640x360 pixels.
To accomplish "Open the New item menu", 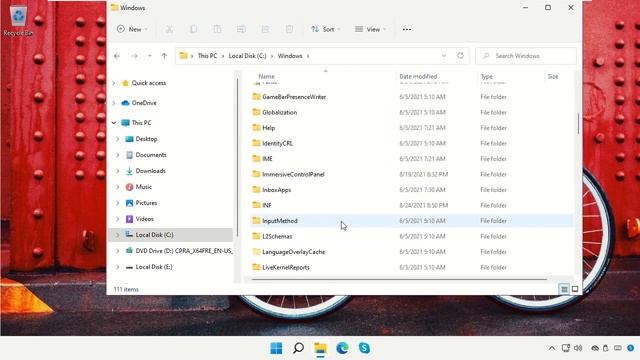I will point(132,29).
